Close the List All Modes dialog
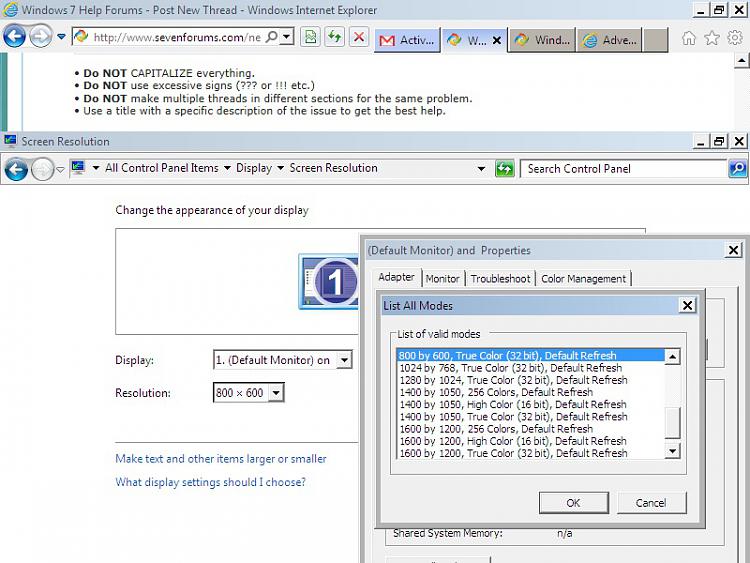The height and width of the screenshot is (563, 750). coord(687,305)
